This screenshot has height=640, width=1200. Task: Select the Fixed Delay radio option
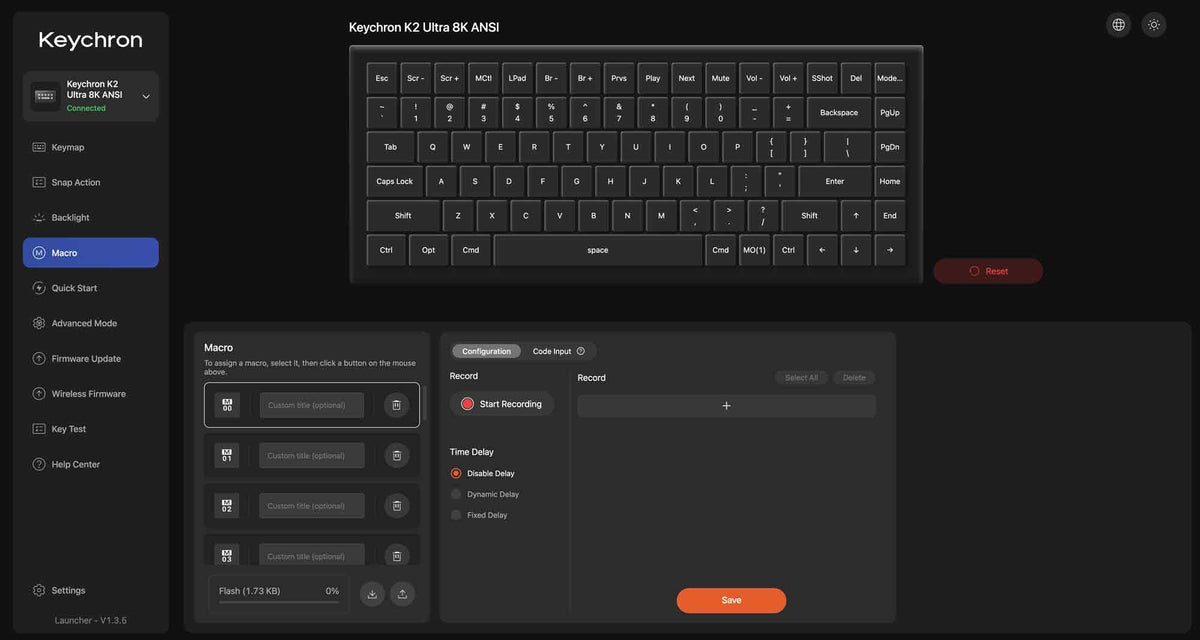tap(456, 515)
